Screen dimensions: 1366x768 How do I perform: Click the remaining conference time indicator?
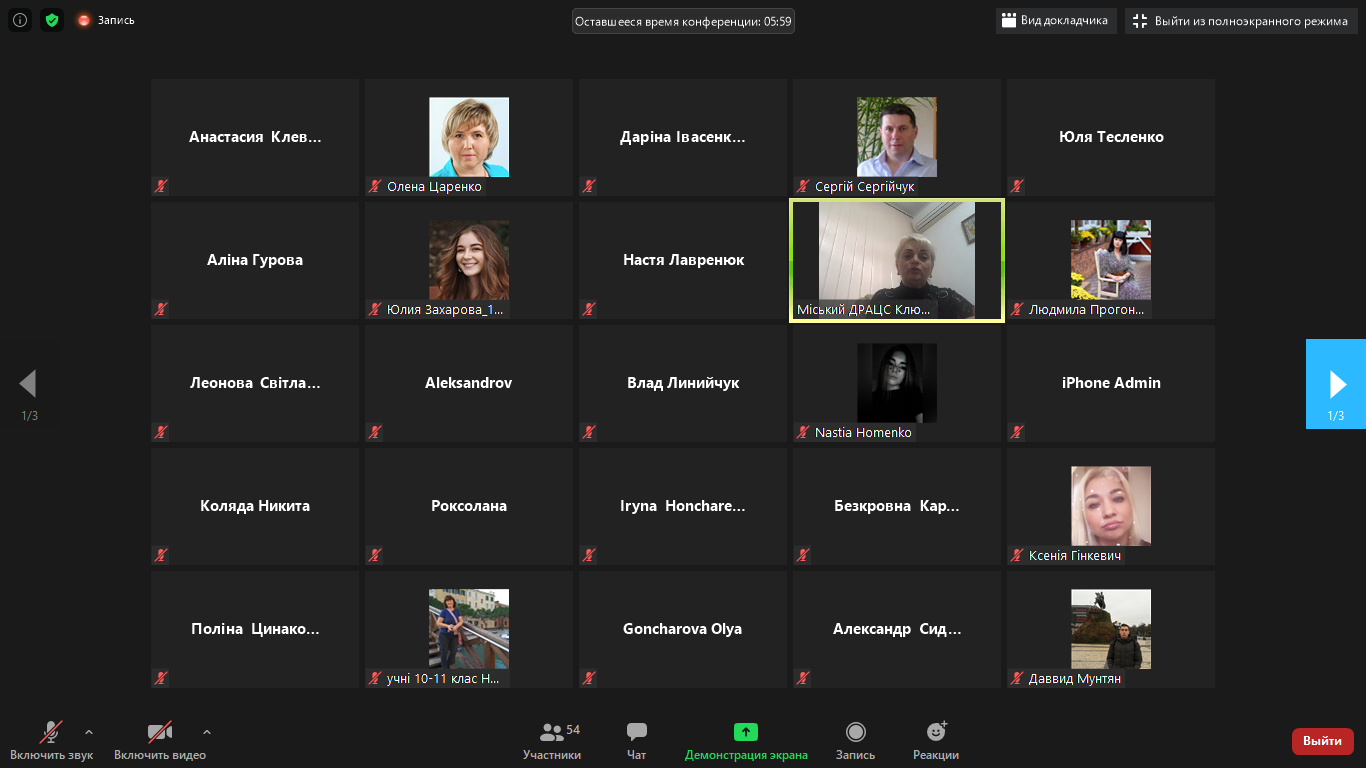tap(683, 21)
